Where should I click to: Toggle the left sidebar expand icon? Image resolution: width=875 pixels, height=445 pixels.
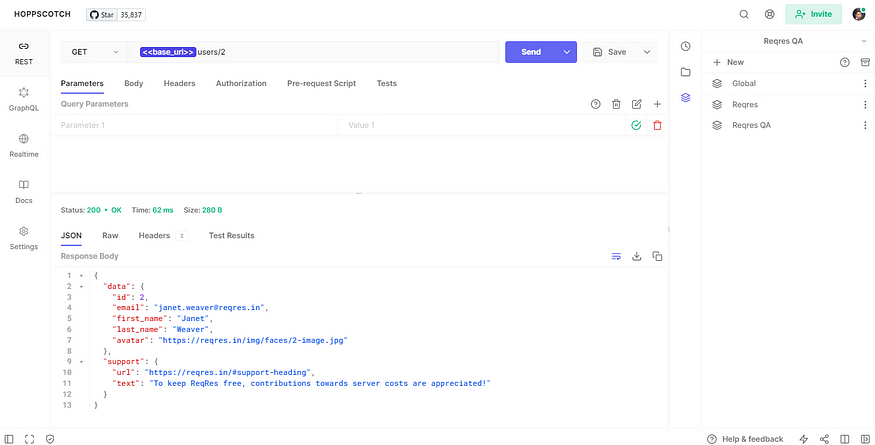[9, 439]
